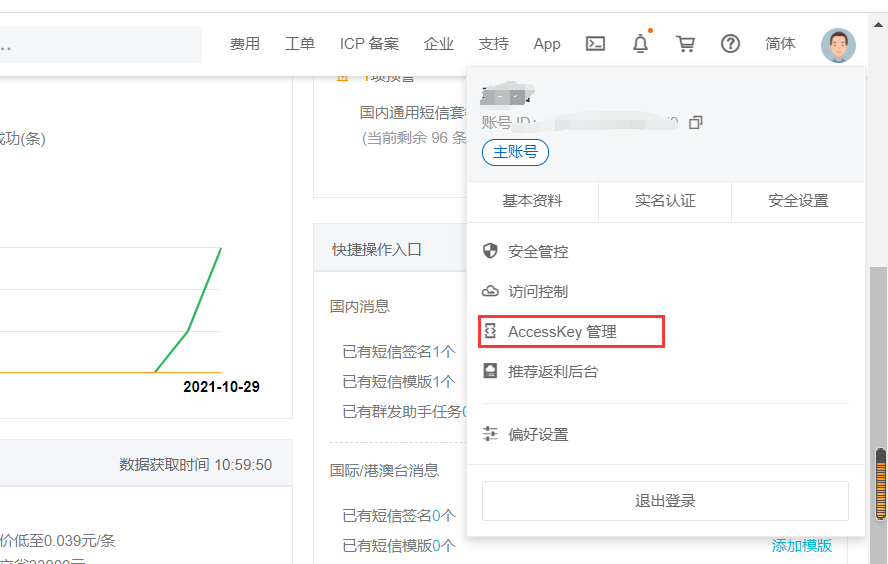888x564 pixels.
Task: Open the Cloud Shell terminal icon
Action: 595,44
